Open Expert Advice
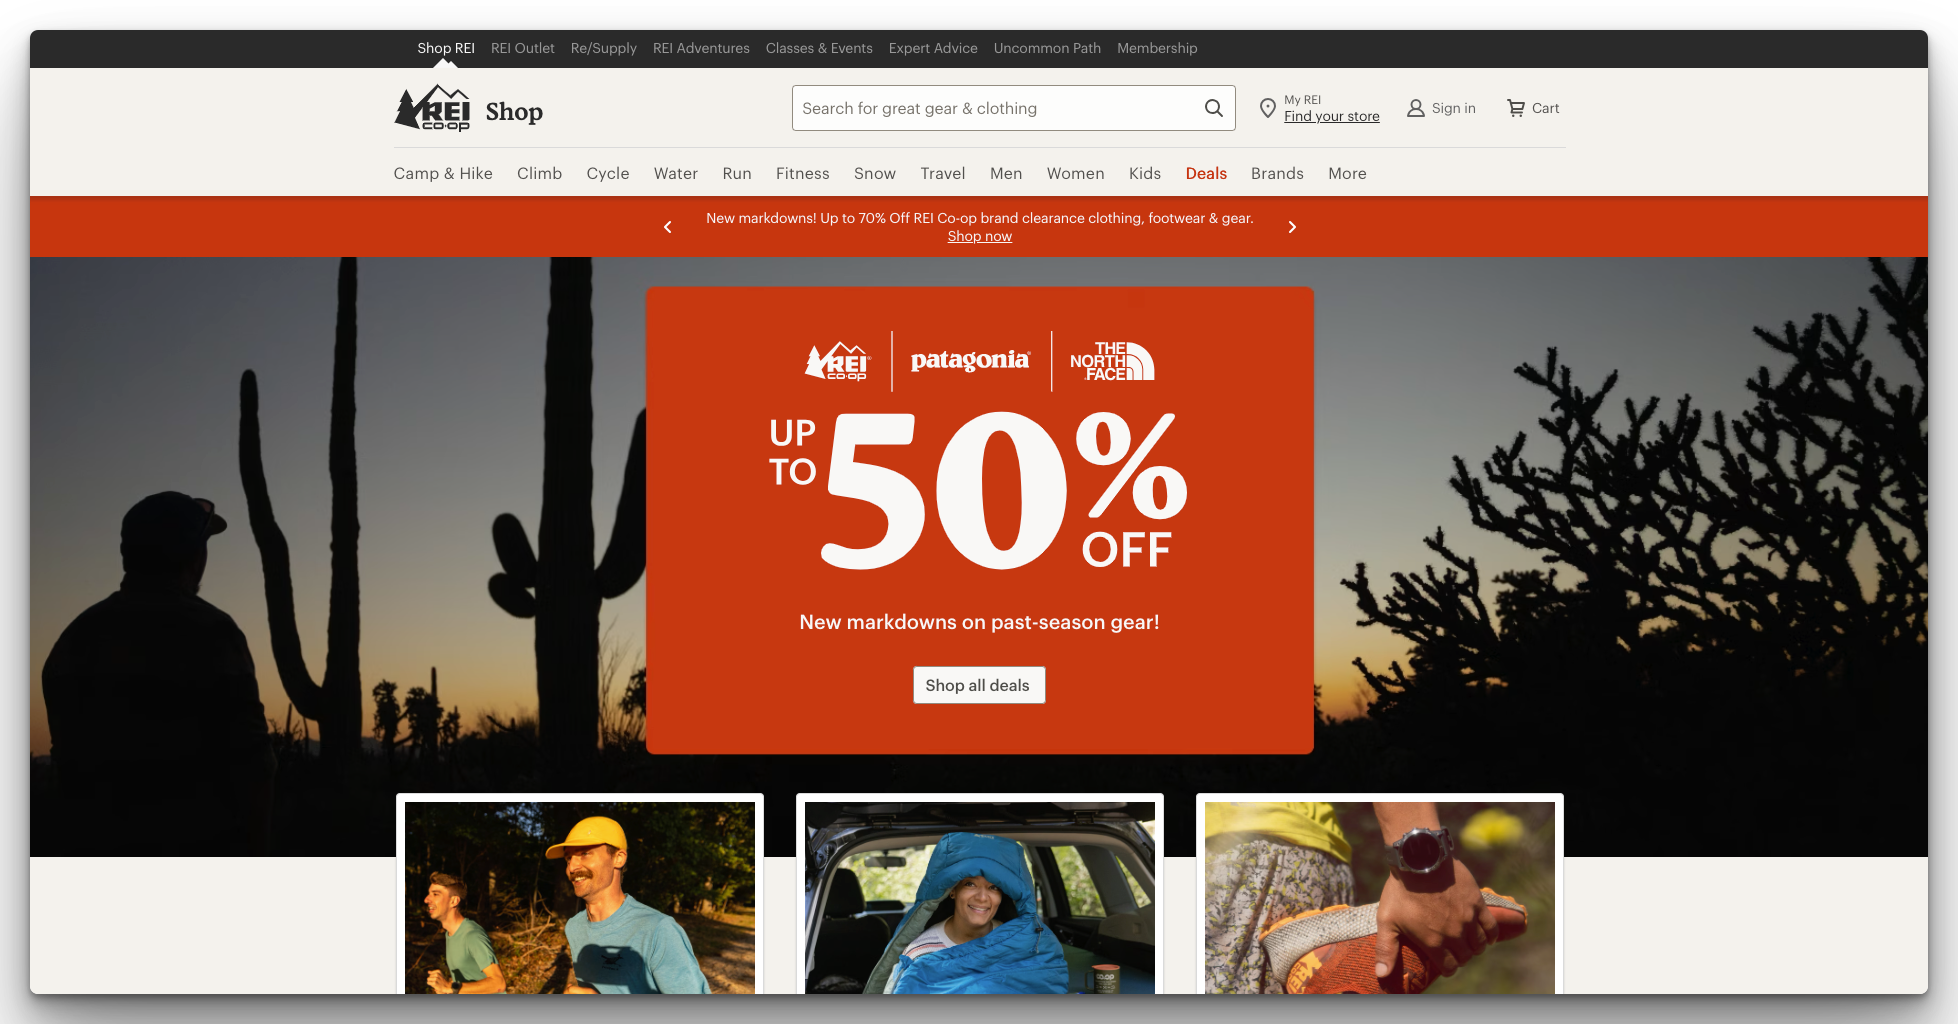The width and height of the screenshot is (1958, 1024). click(933, 48)
